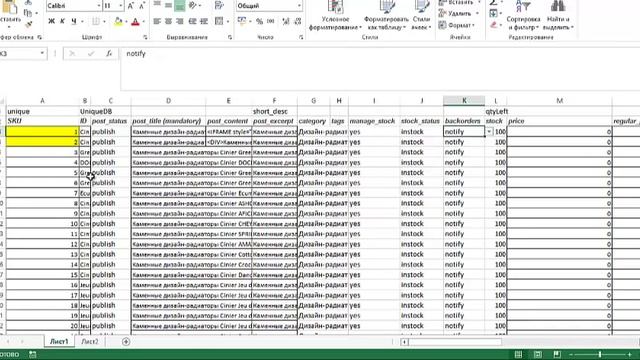
Task: Switch to Normal view in status bar
Action: coord(518,354)
